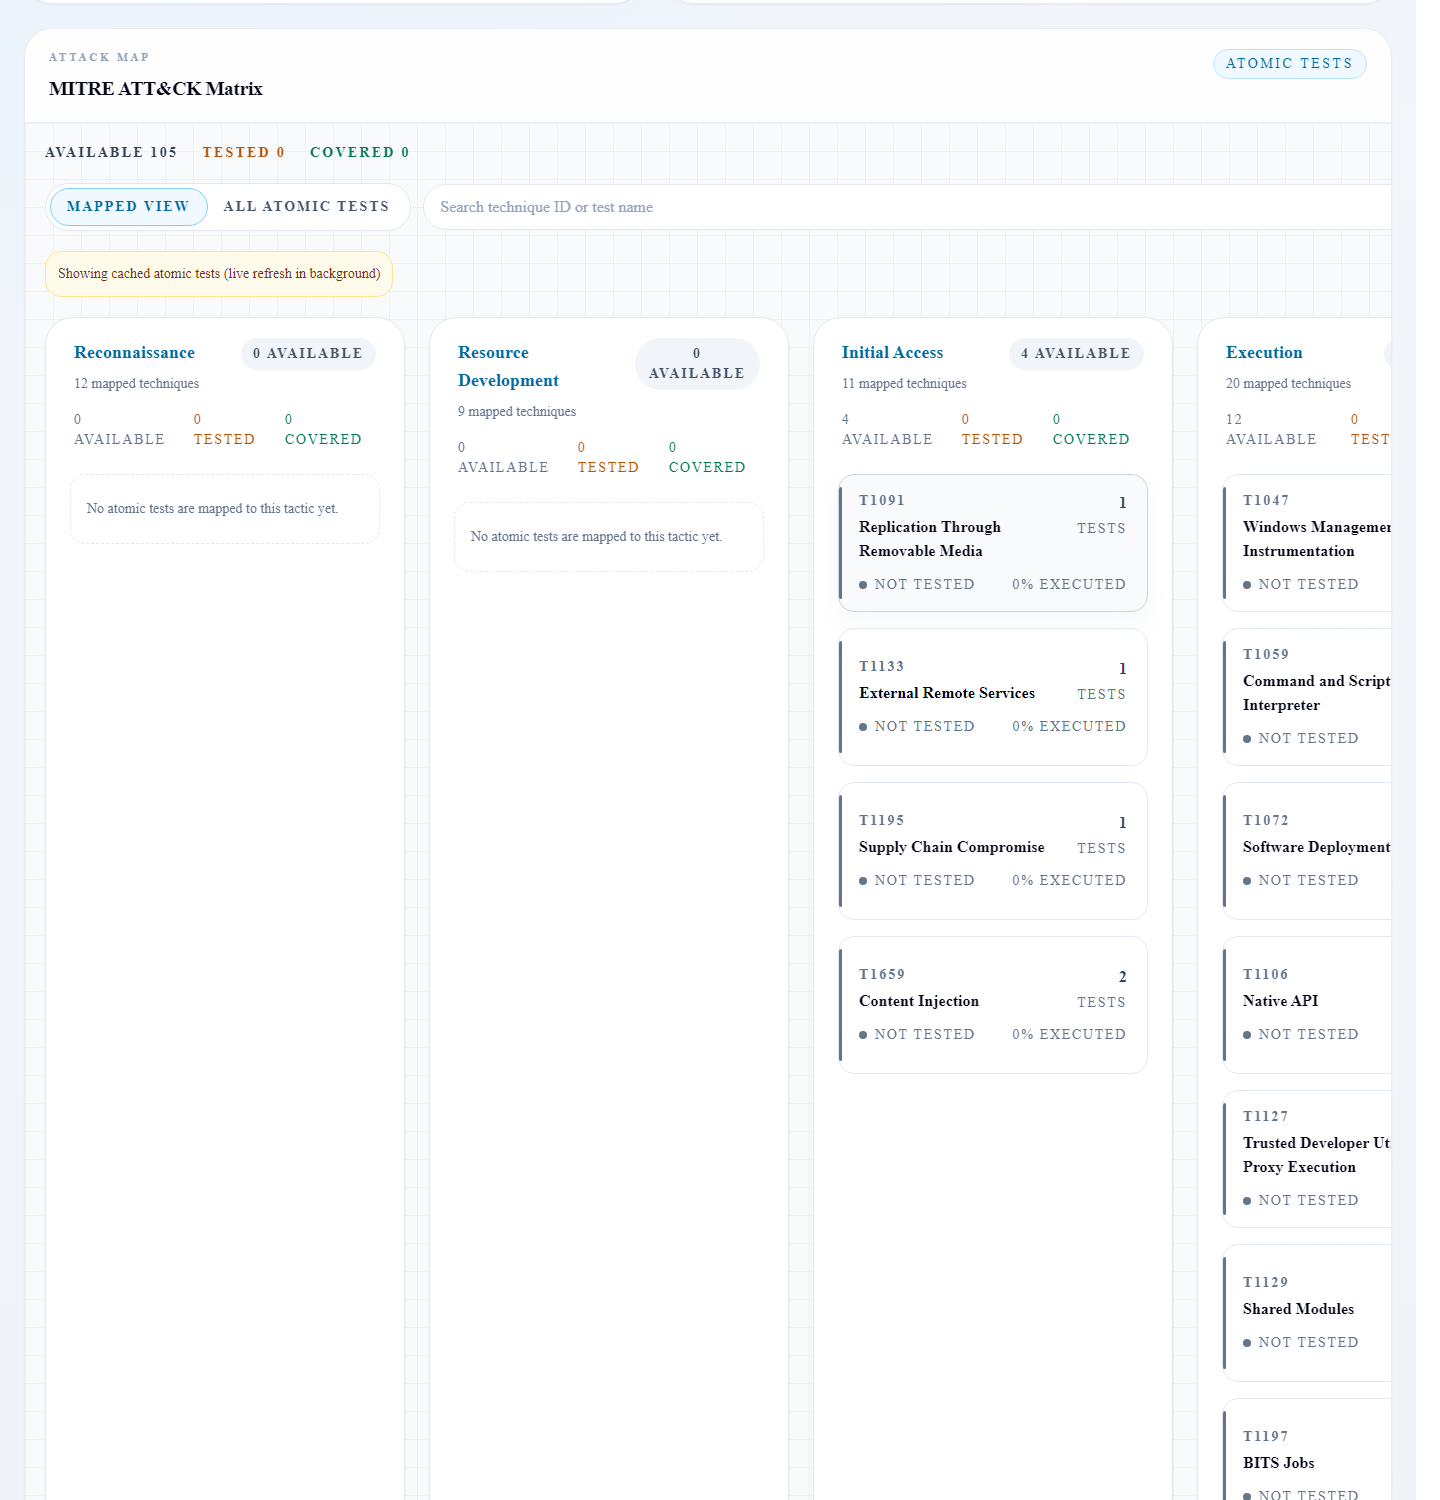Click "NOT TESTED" status on the T1106 card
1440x1500 pixels.
click(x=1301, y=1035)
